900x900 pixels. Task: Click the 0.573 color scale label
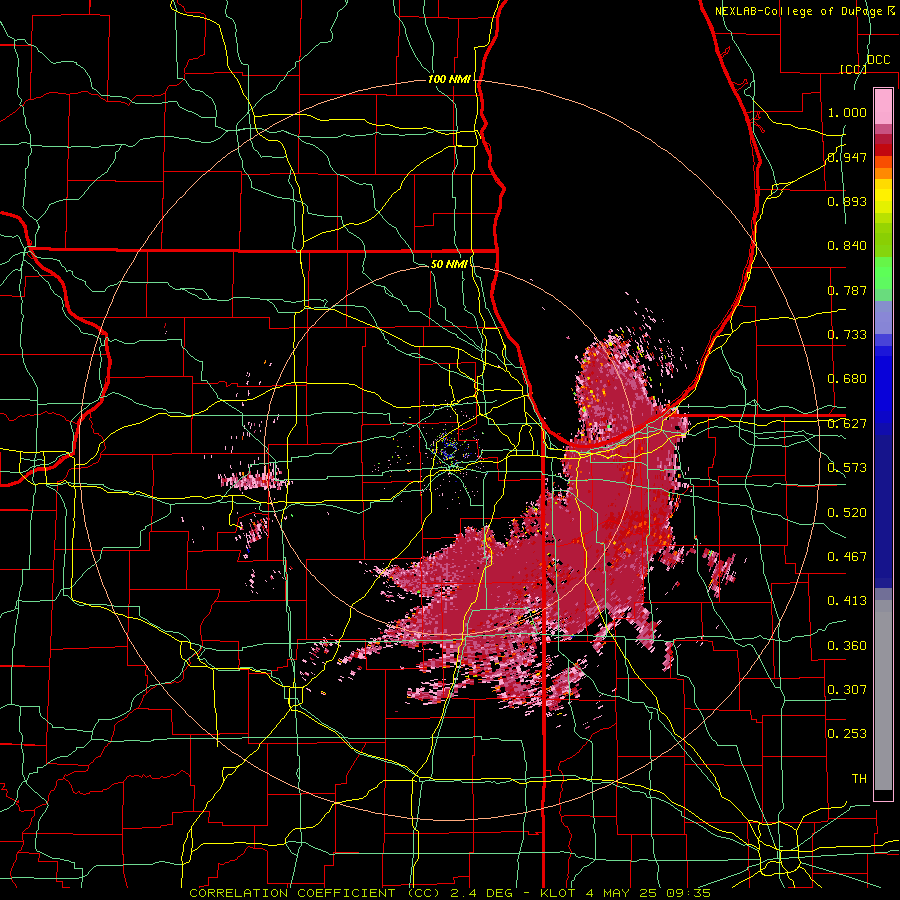pyautogui.click(x=847, y=468)
